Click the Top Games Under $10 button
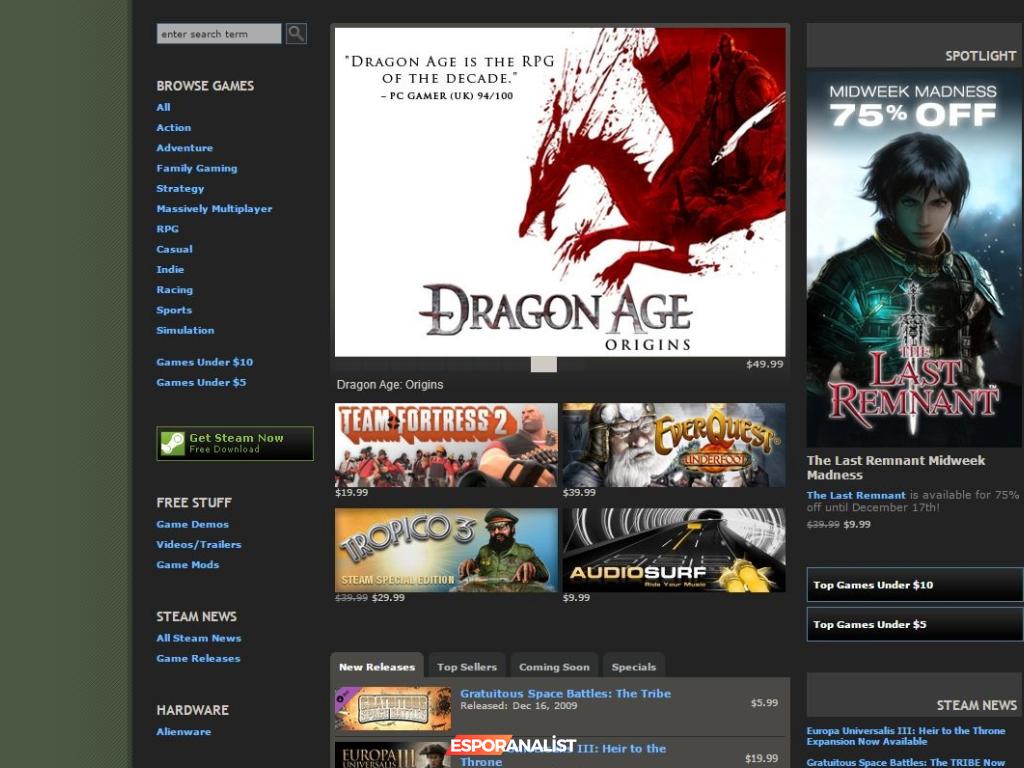This screenshot has height=768, width=1024. click(914, 585)
